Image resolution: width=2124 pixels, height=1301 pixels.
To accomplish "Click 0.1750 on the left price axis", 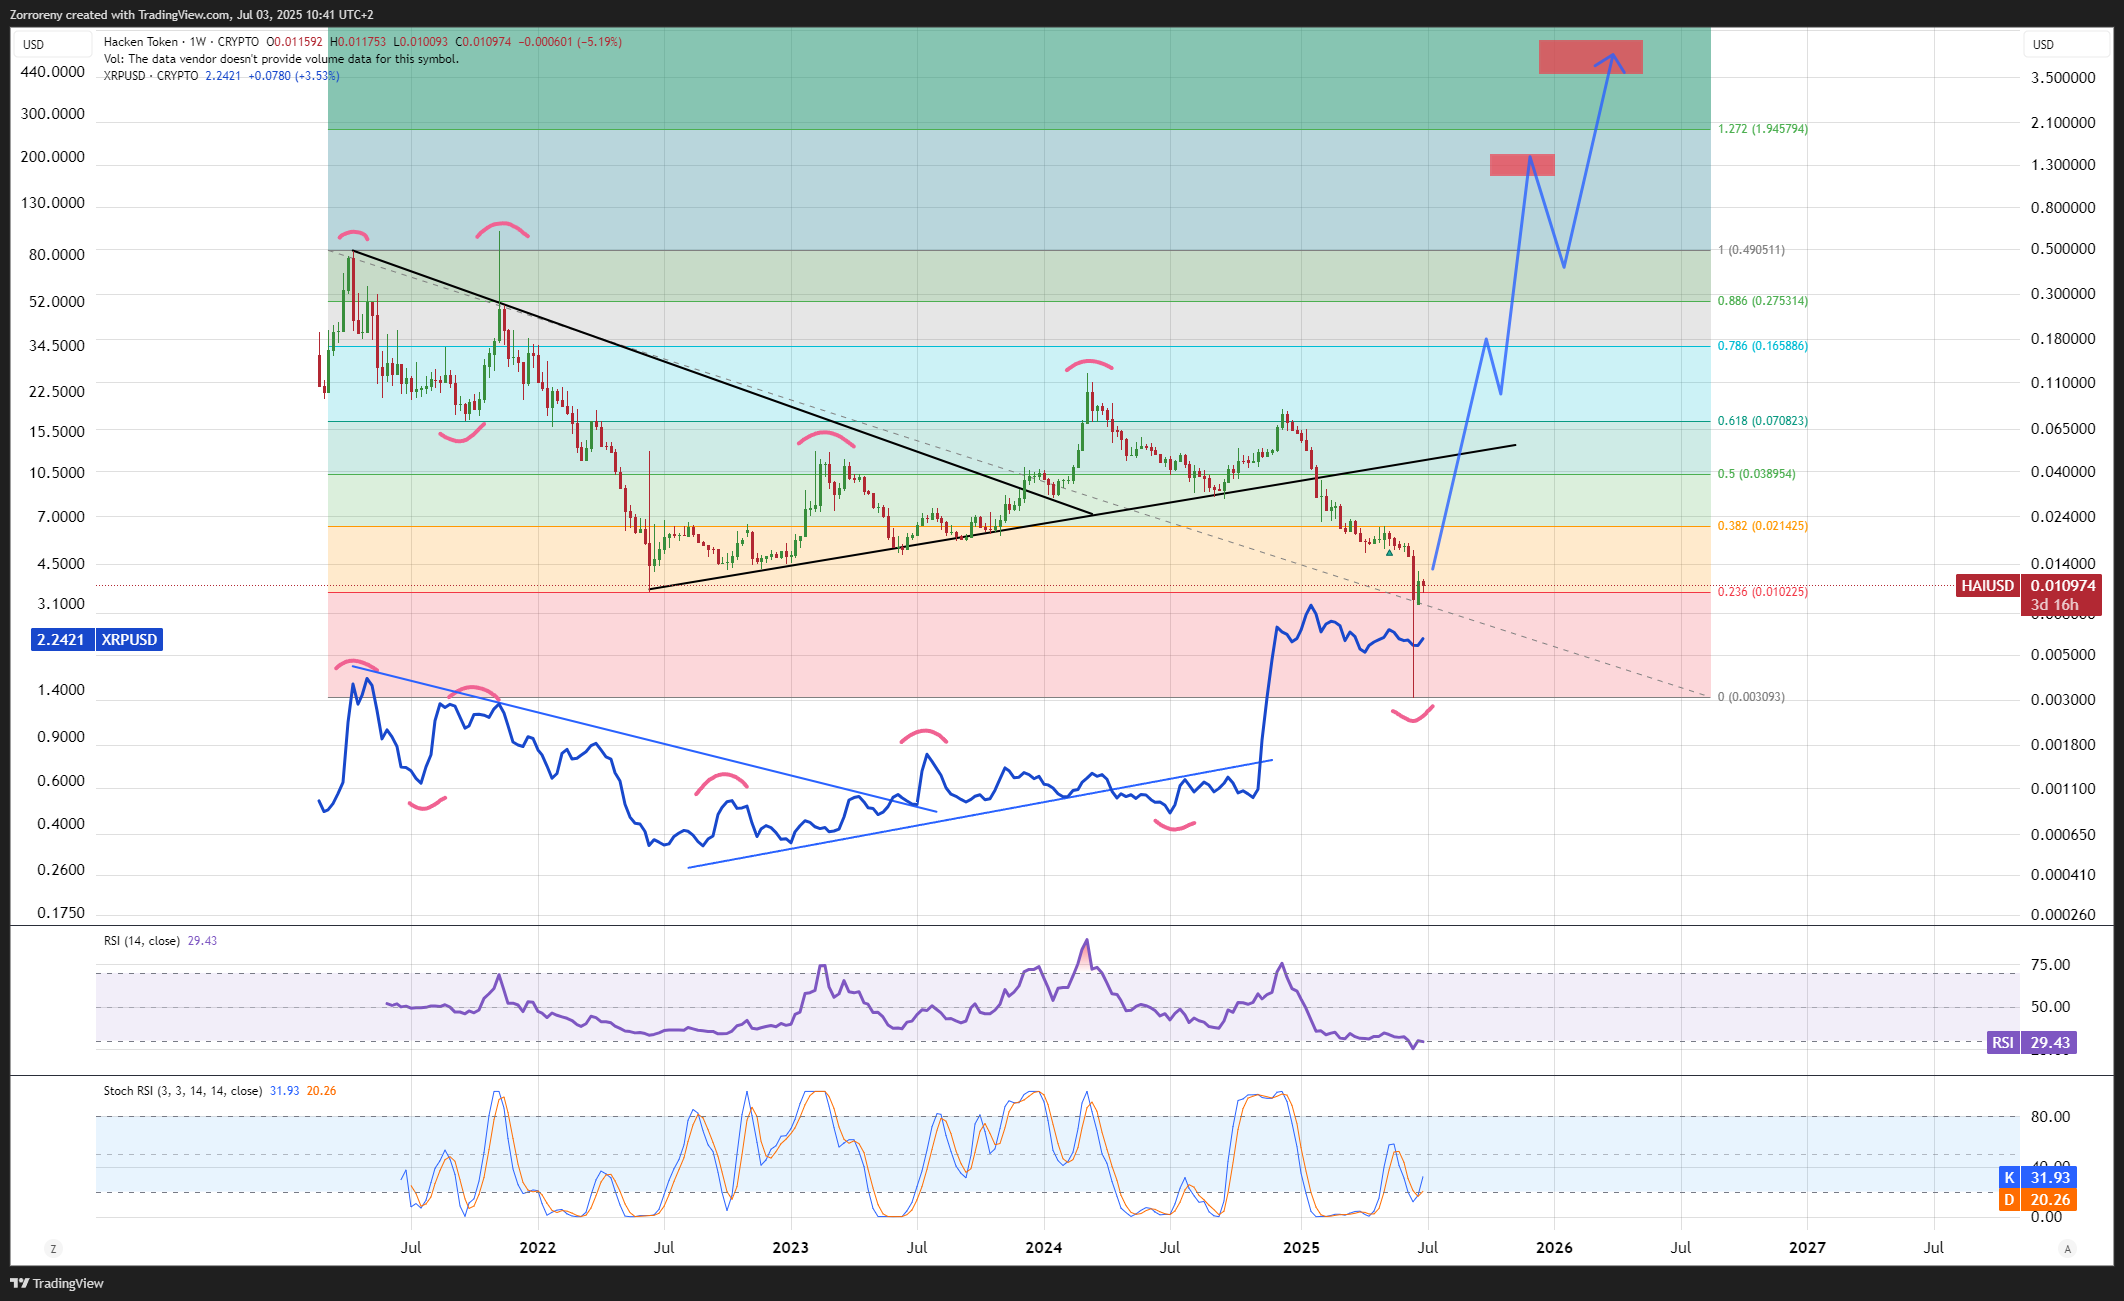I will [61, 913].
